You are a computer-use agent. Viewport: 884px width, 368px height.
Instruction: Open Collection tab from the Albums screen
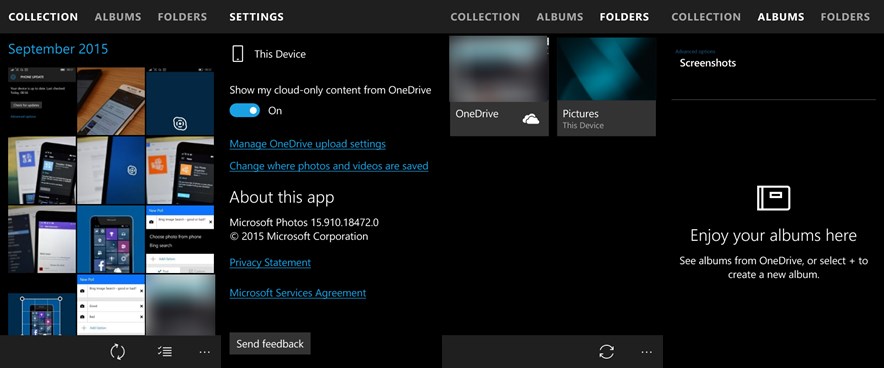(x=706, y=17)
